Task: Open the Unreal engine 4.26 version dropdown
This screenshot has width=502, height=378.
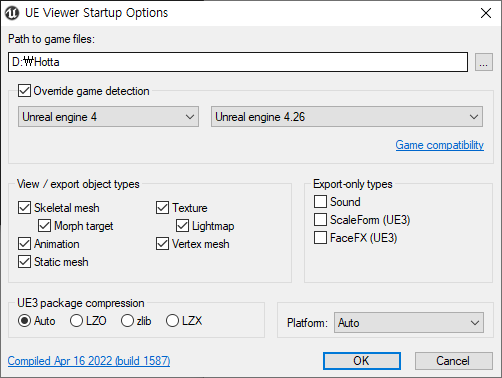Action: [347, 117]
